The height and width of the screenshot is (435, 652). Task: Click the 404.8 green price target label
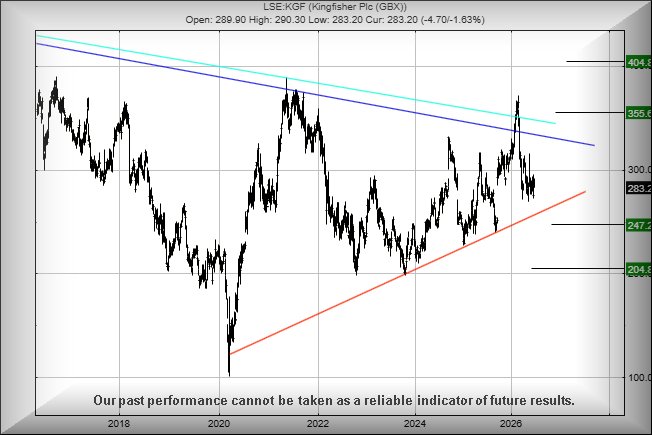pos(639,63)
